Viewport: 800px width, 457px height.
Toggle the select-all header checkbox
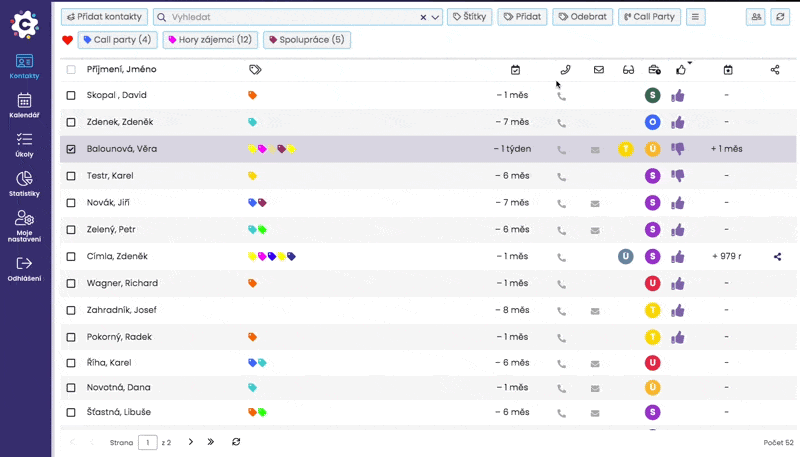71,70
